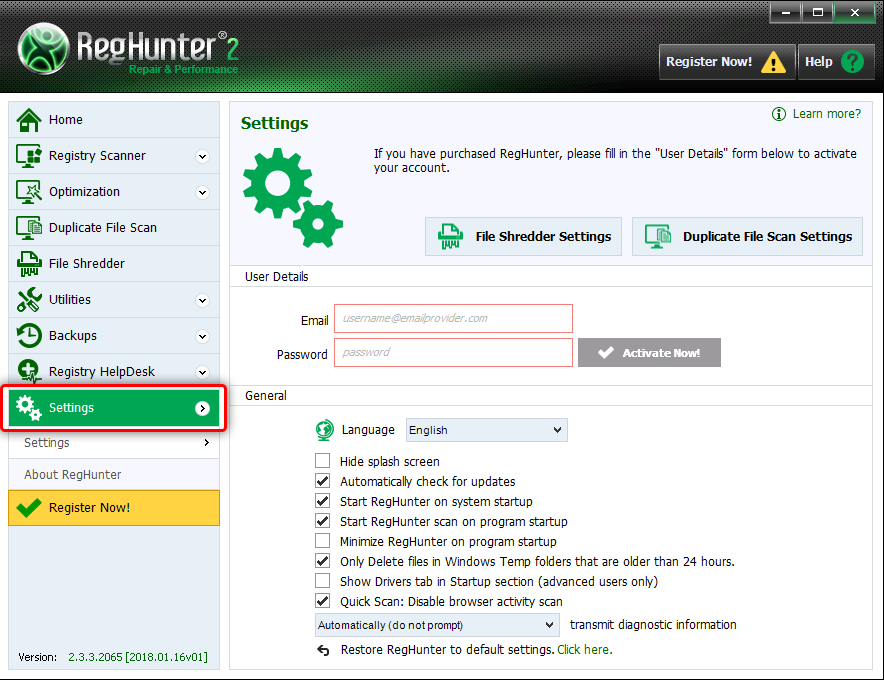The width and height of the screenshot is (884, 680).
Task: Click the Registry Scanner monitor icon
Action: (29, 156)
